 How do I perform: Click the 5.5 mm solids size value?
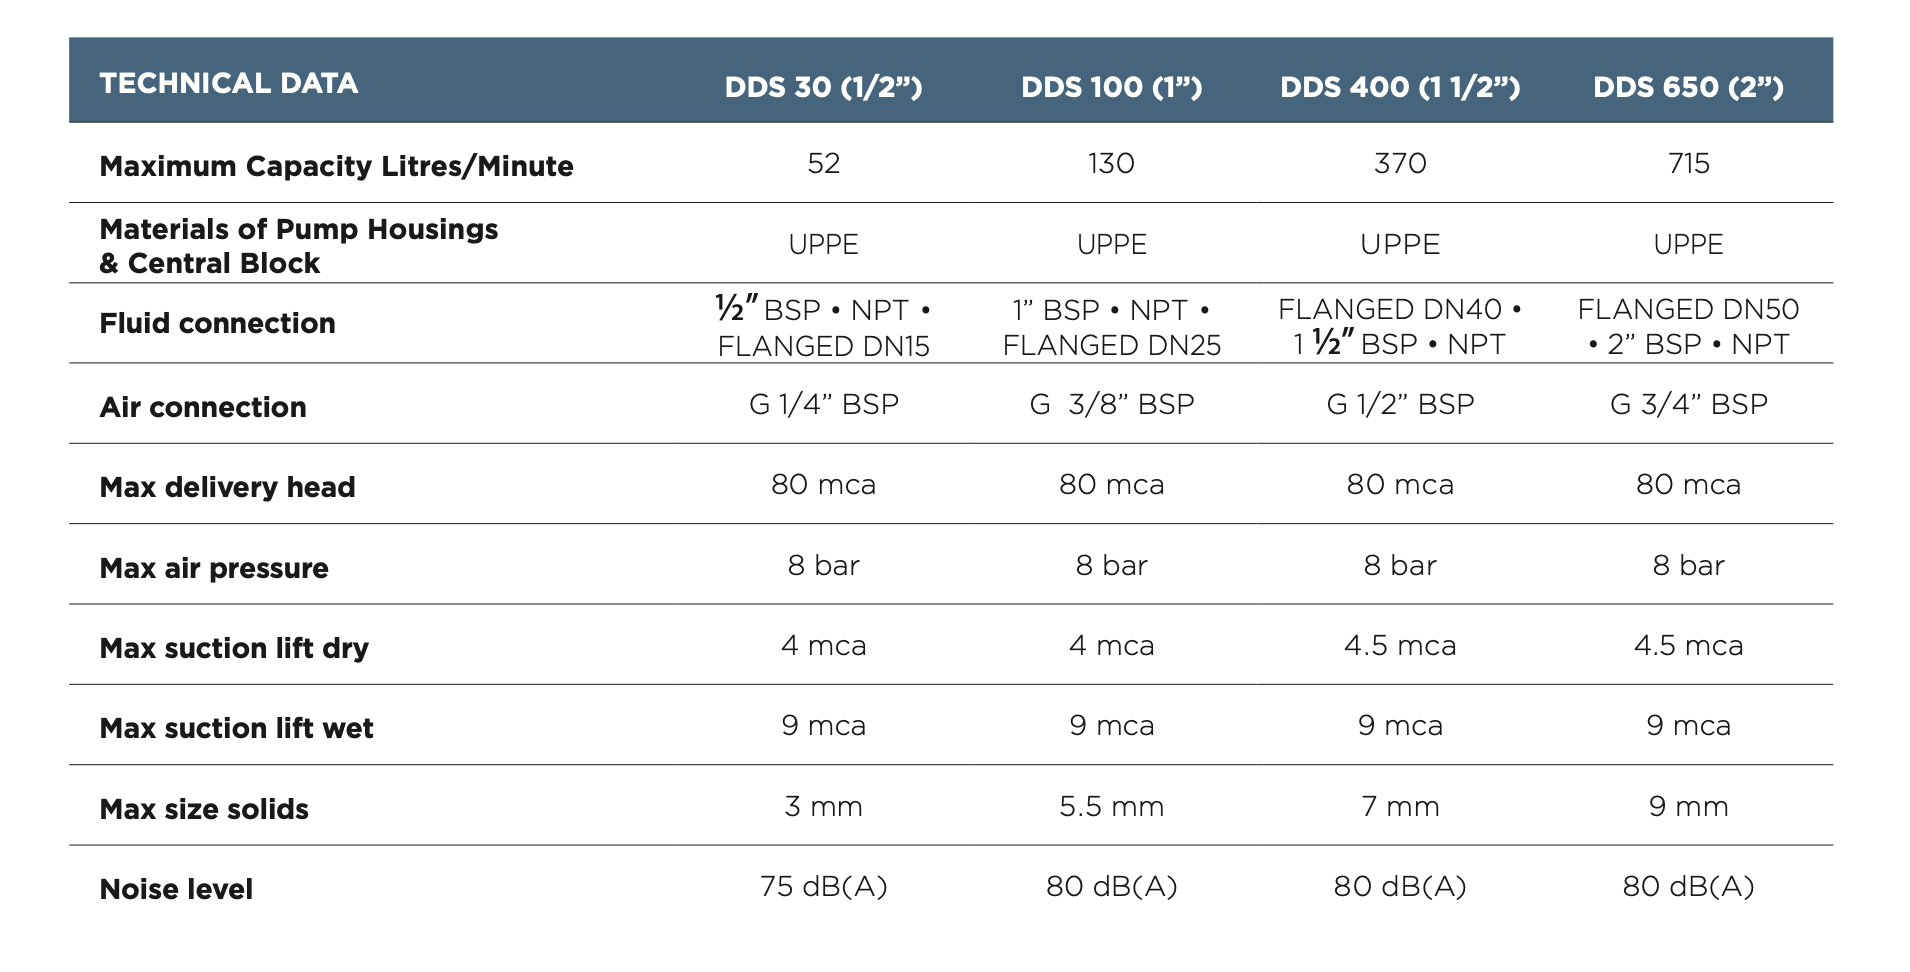point(1112,806)
